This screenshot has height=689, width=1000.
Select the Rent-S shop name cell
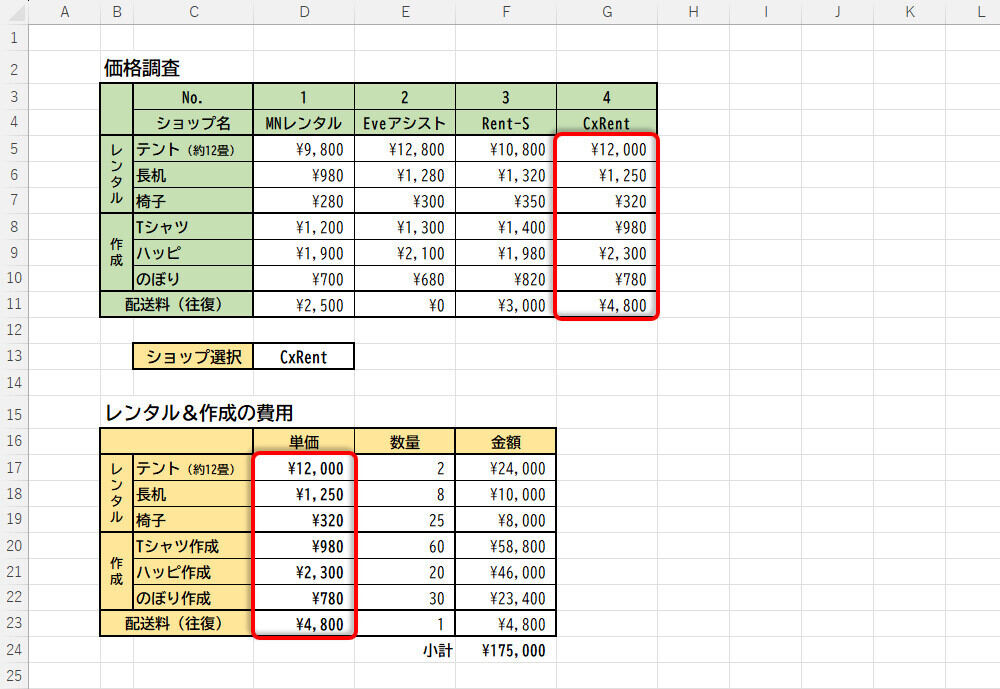coord(506,122)
